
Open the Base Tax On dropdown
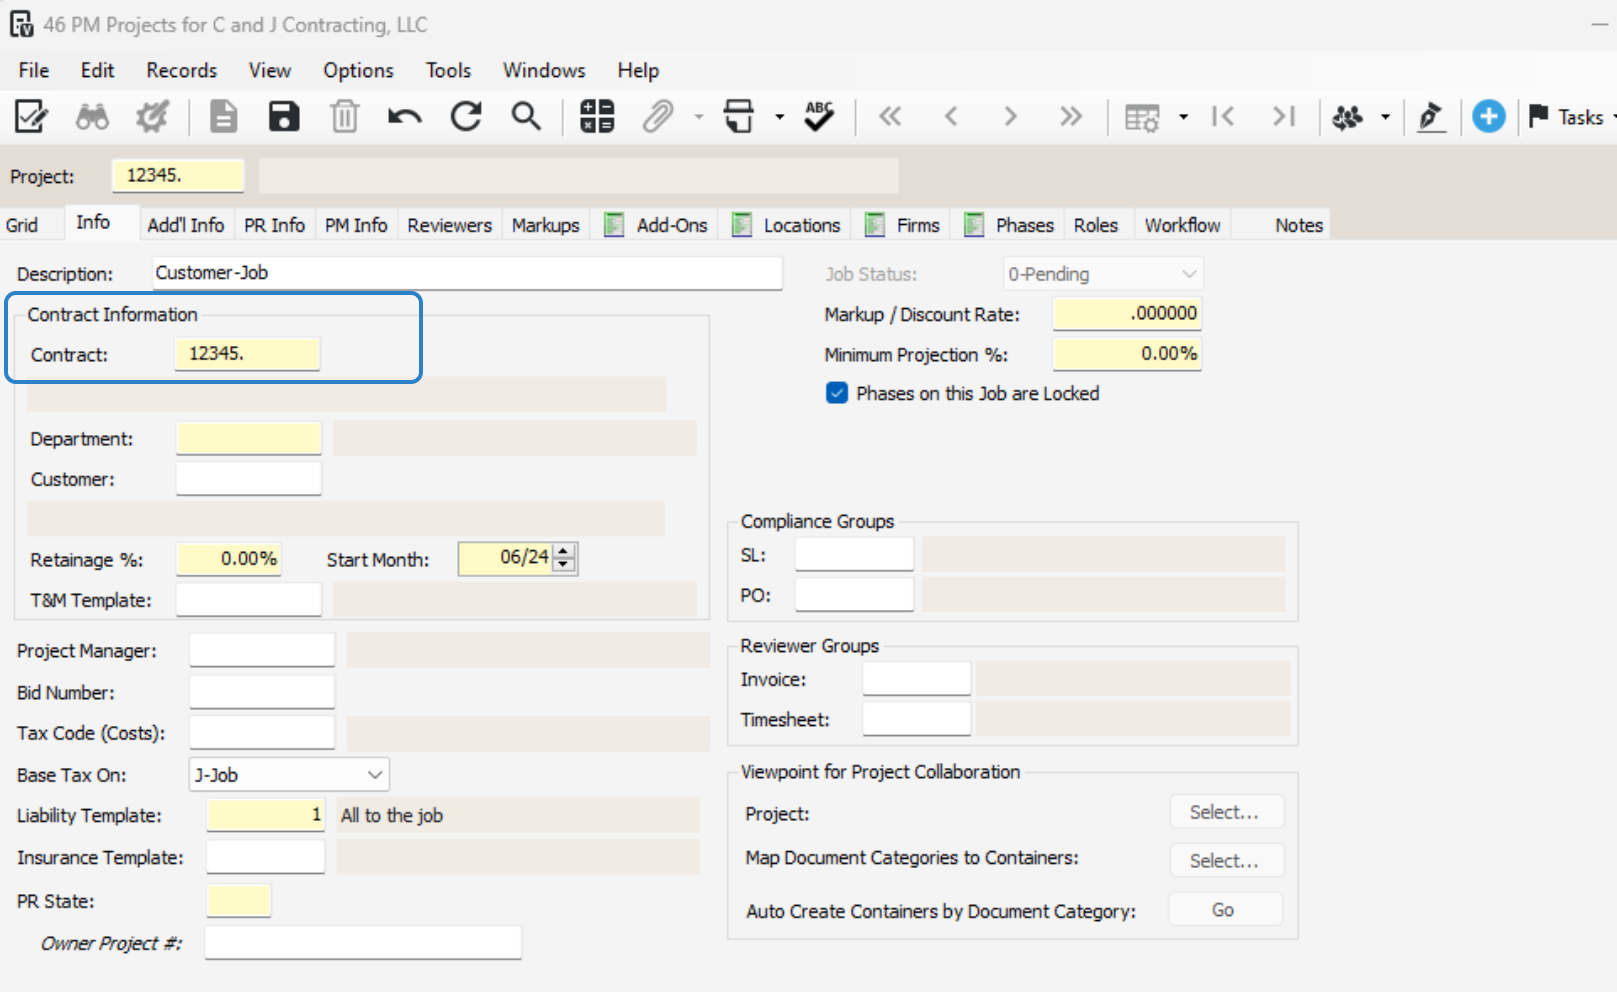coord(289,775)
